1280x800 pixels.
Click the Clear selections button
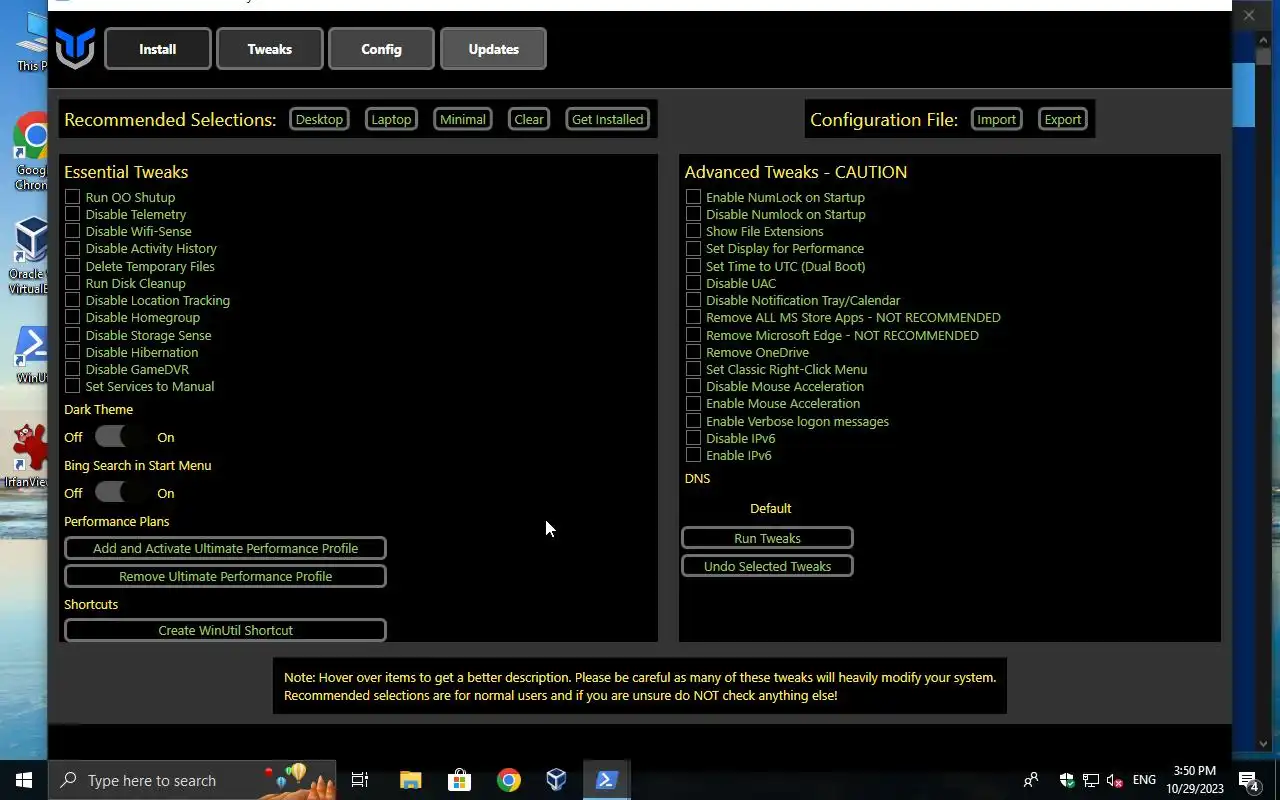point(529,119)
